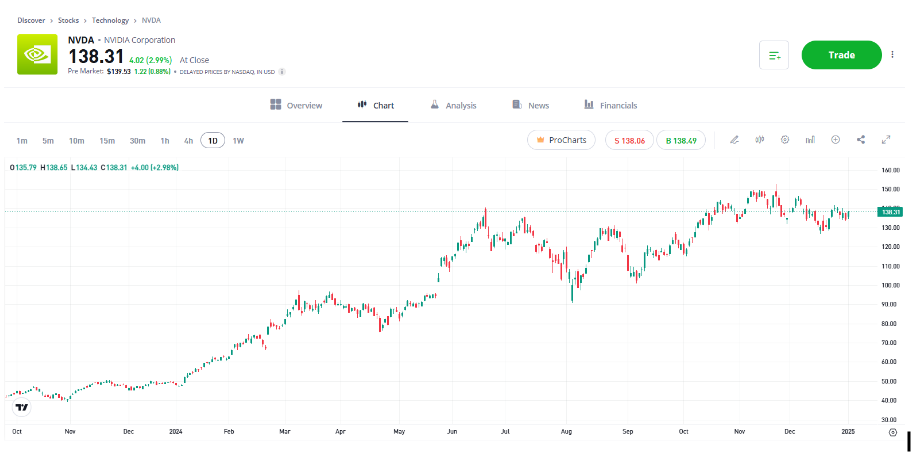This screenshot has width=924, height=468.
Task: Click the Sell S 138.06 button
Action: pyautogui.click(x=629, y=140)
